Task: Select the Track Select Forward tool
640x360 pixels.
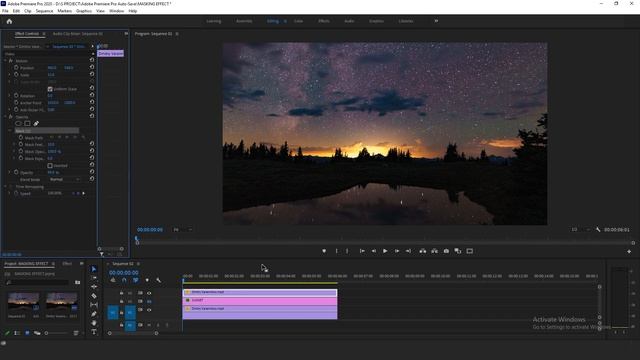Action: pyautogui.click(x=94, y=278)
